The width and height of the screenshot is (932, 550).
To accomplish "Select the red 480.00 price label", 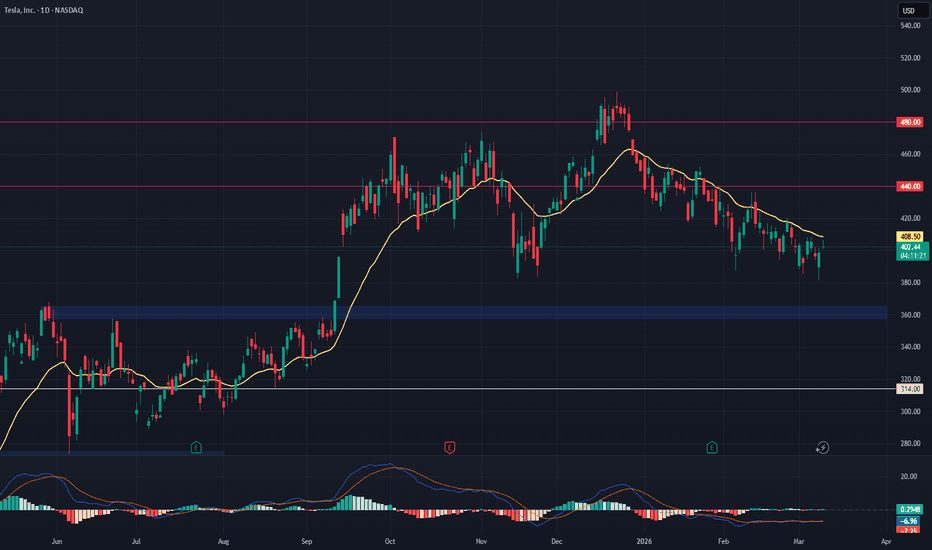I will [908, 123].
